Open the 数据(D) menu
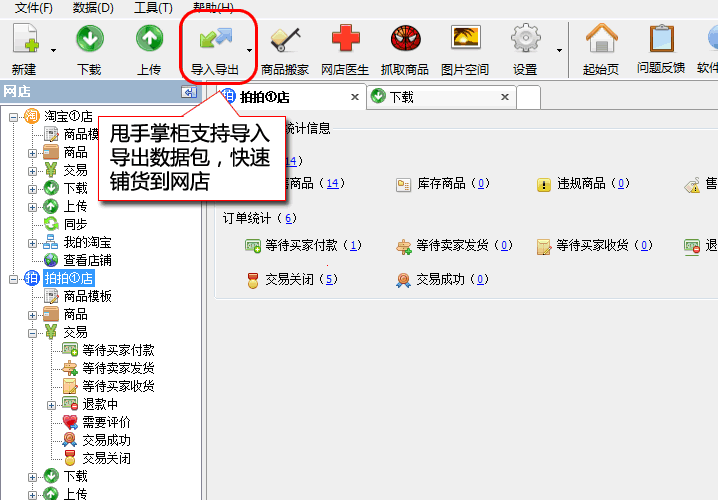This screenshot has width=718, height=500. [93, 8]
